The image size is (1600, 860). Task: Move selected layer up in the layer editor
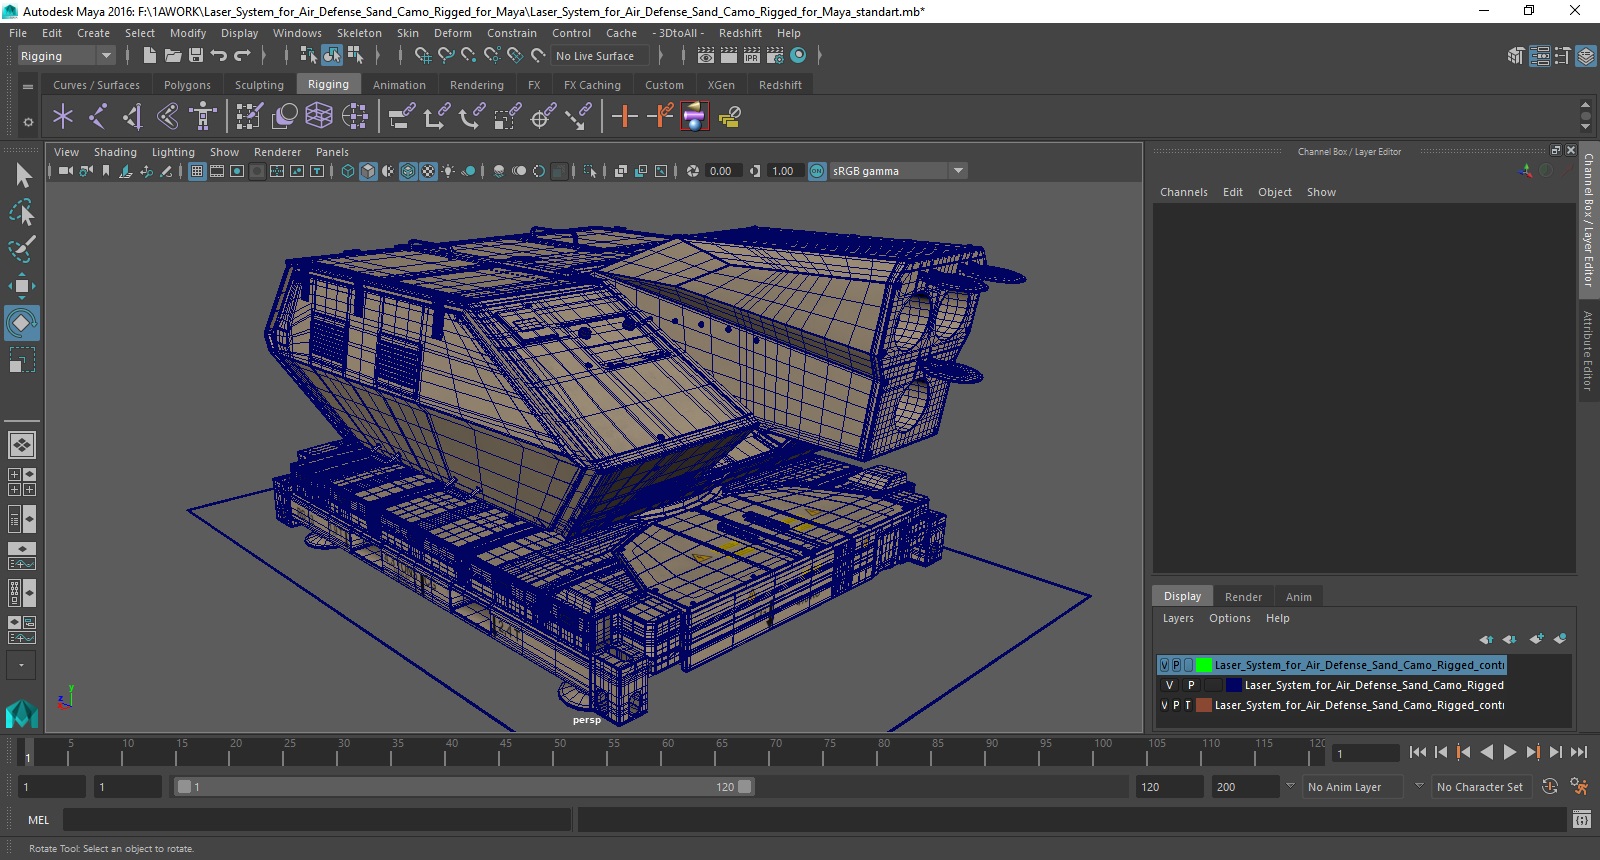1486,639
